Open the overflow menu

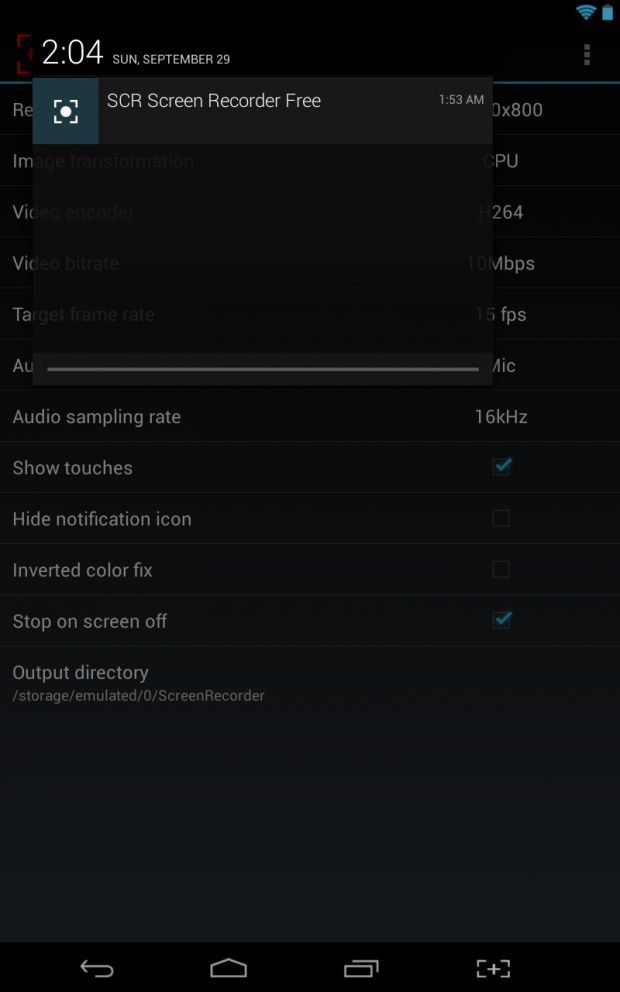[x=586, y=53]
